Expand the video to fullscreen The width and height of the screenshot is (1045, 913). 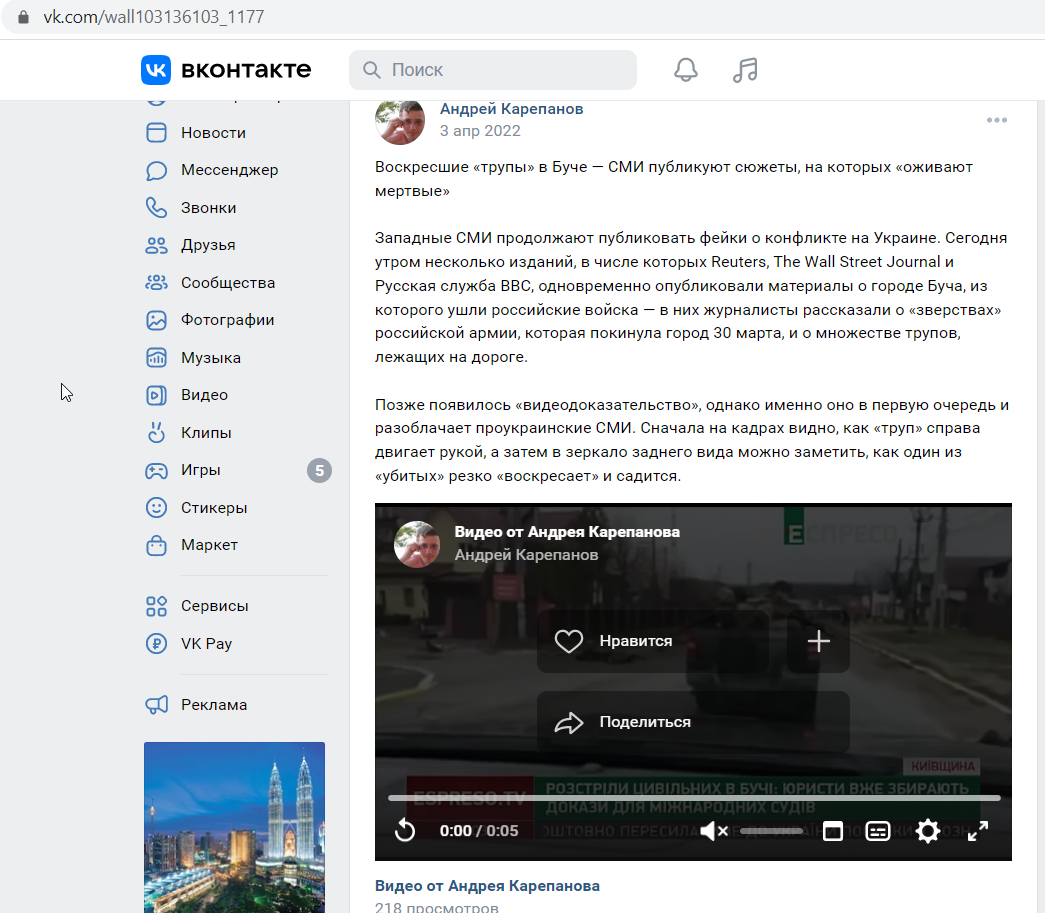click(978, 831)
